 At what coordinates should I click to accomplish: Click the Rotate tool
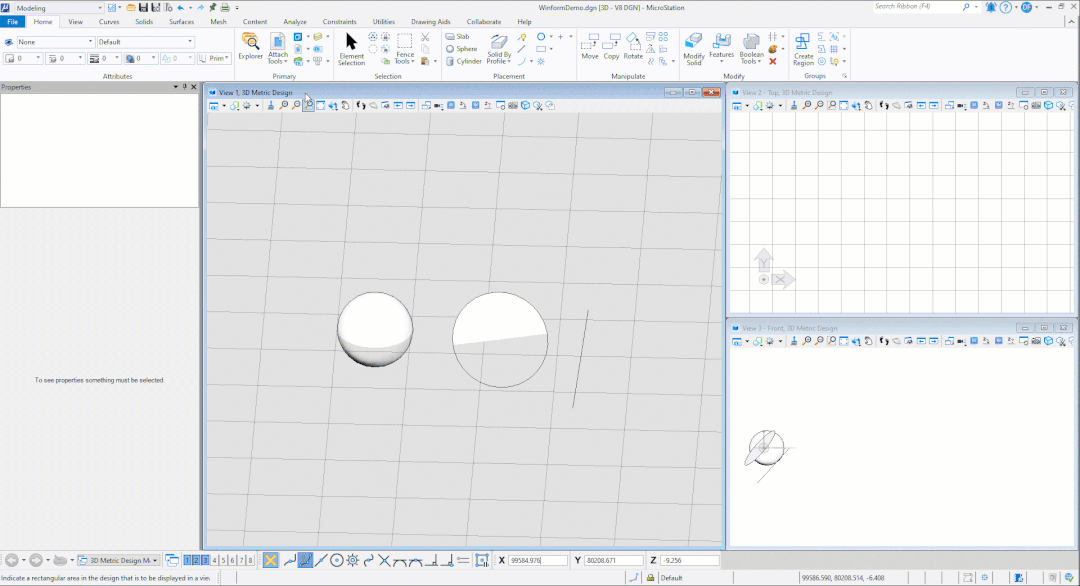pyautogui.click(x=633, y=47)
